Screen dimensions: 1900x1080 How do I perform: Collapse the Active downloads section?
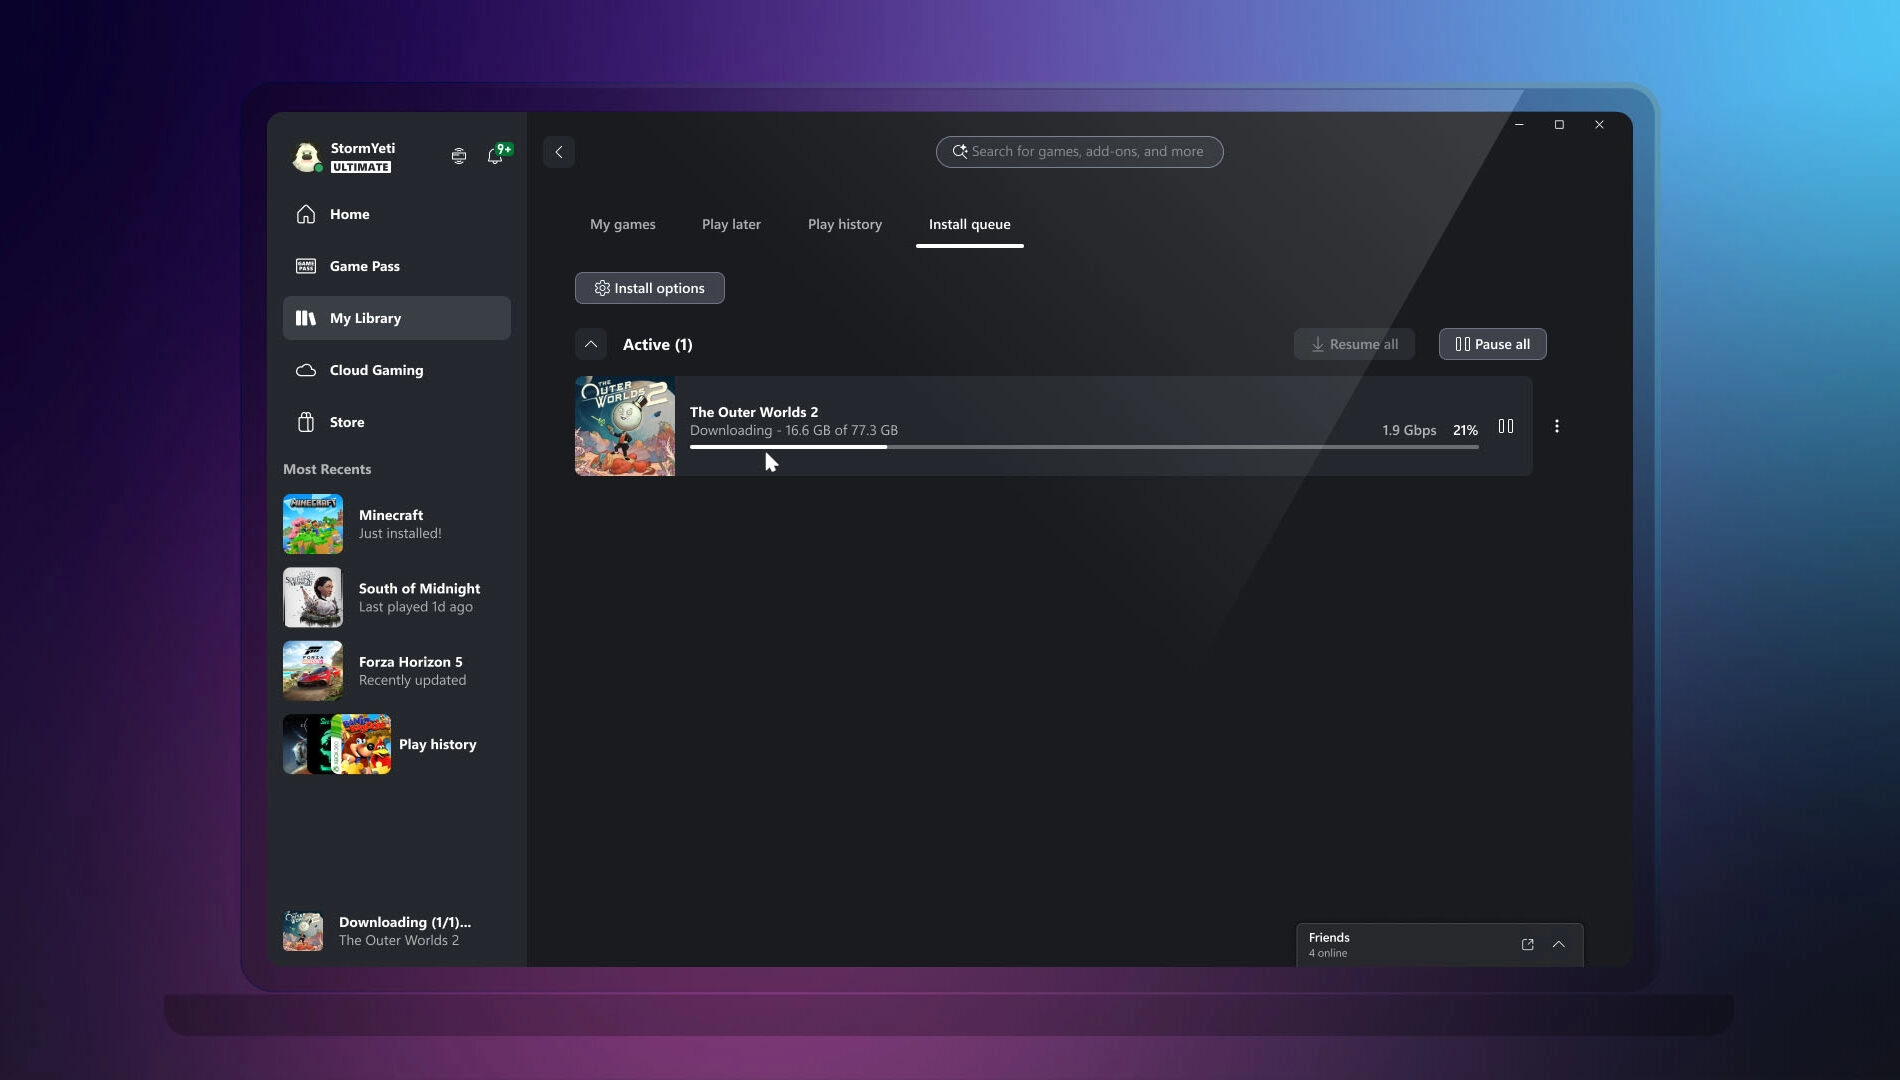tap(590, 343)
